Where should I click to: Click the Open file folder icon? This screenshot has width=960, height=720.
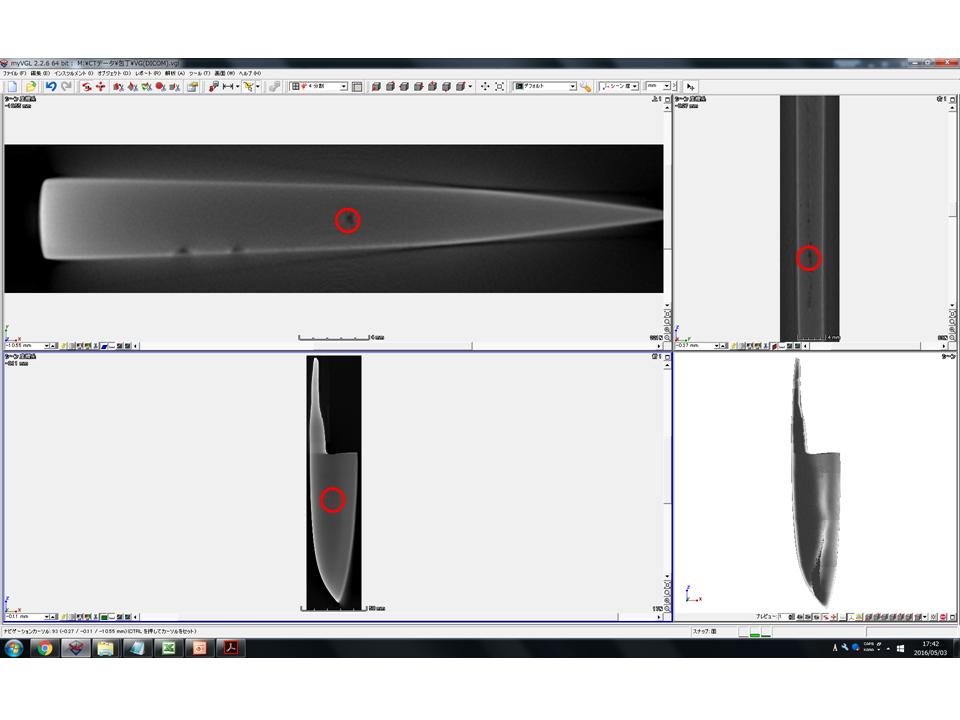point(31,87)
